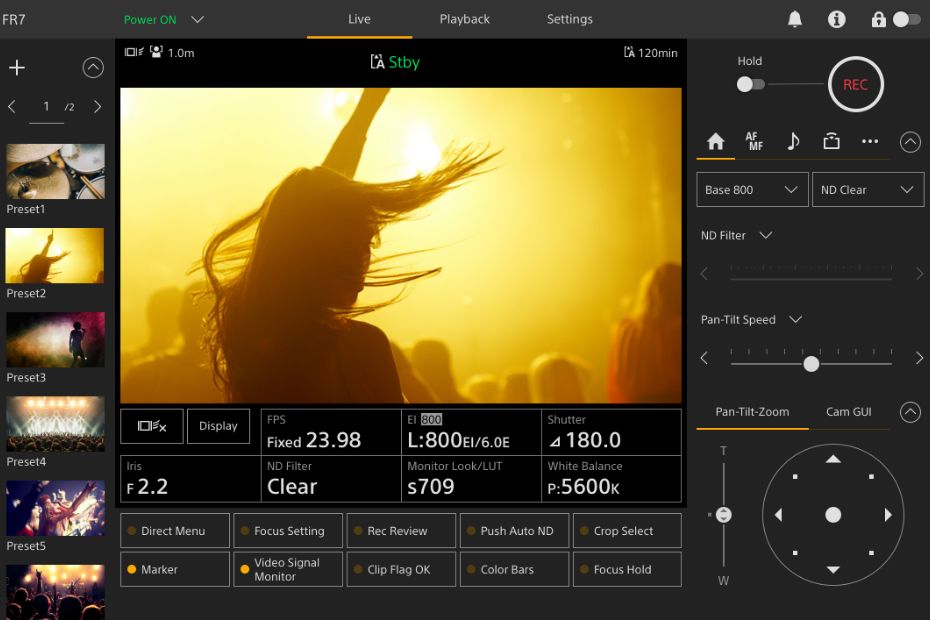Image resolution: width=930 pixels, height=620 pixels.
Task: Open the AF/MF focus settings tab
Action: [x=754, y=142]
